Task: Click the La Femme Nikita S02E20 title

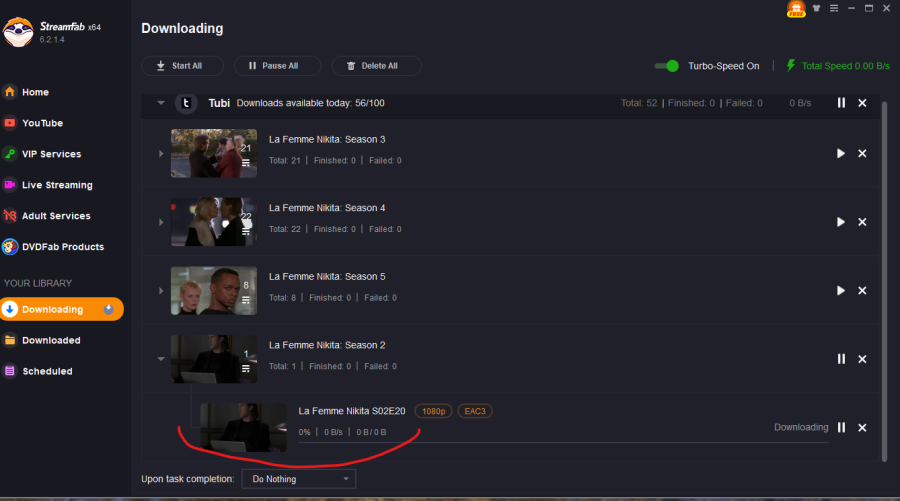Action: coord(352,411)
